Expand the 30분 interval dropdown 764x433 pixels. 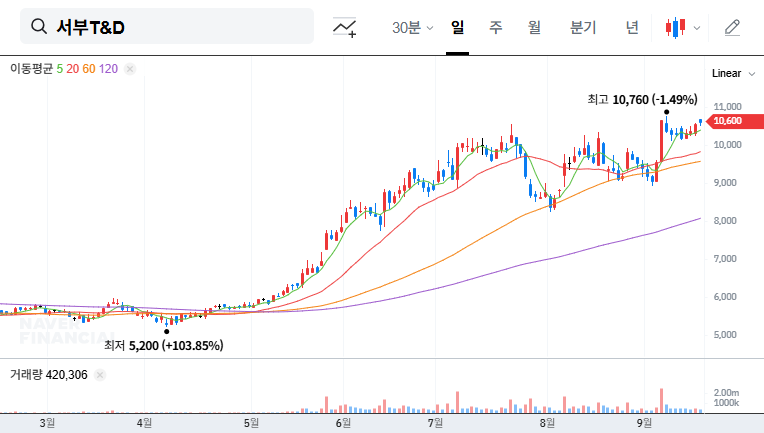point(412,27)
